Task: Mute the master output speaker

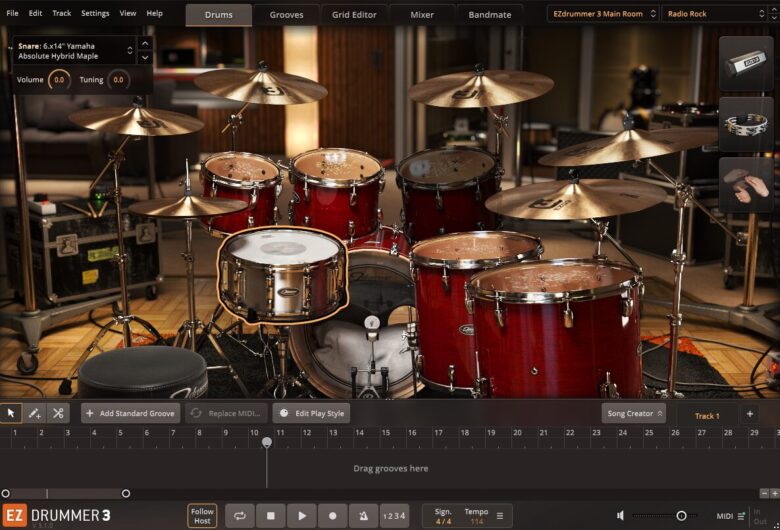Action: (620, 516)
